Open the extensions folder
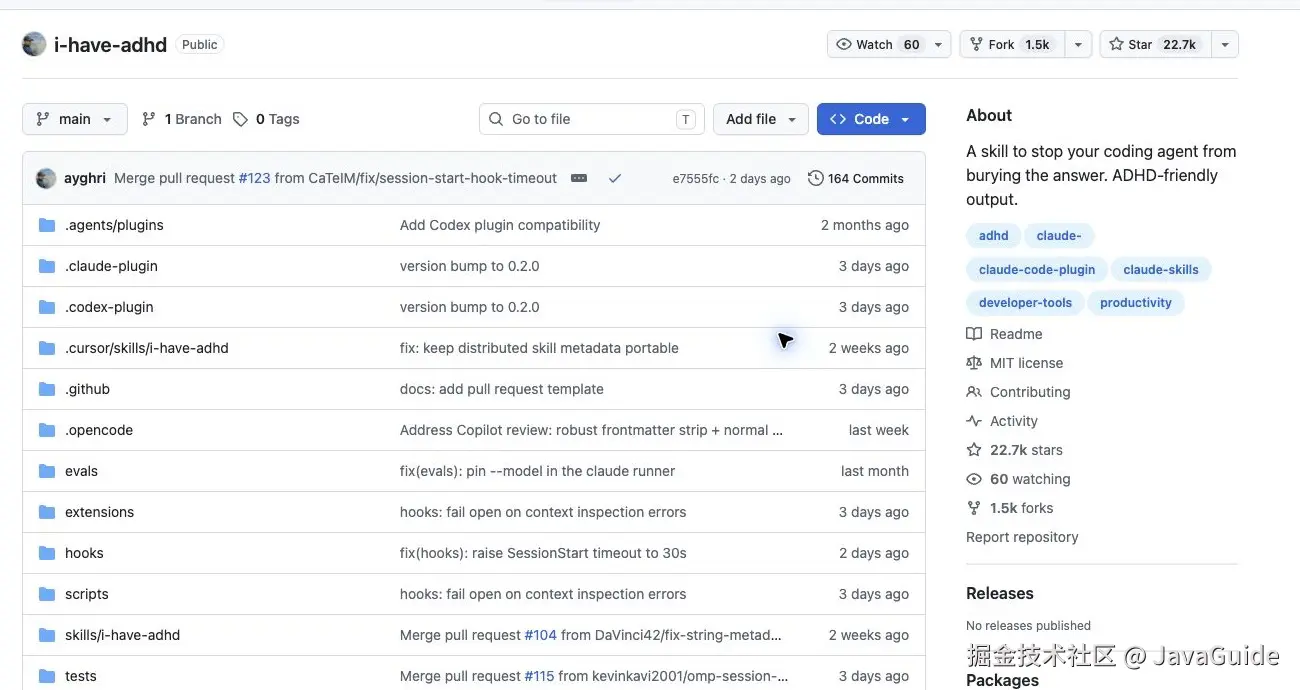 99,512
